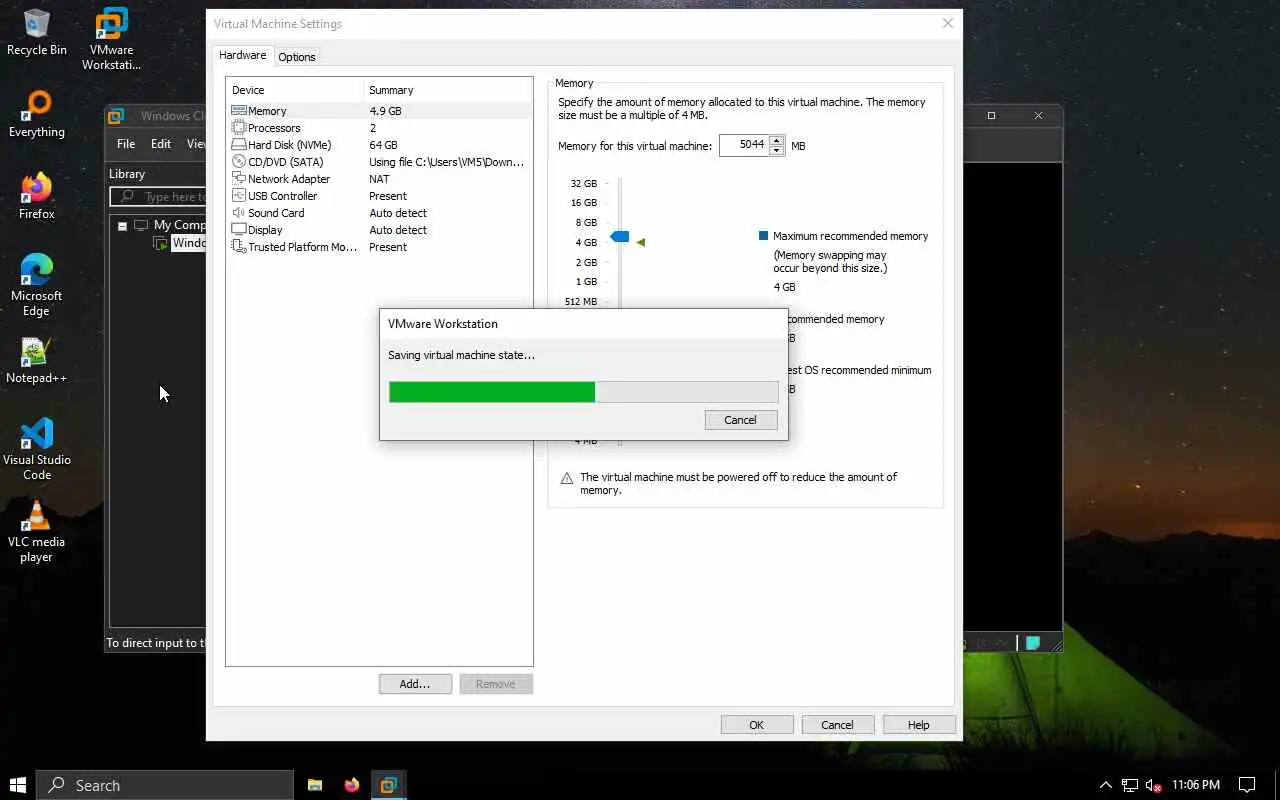Click the VMware Workstation taskbar icon
Screen dimensions: 1280x800
(x=389, y=785)
